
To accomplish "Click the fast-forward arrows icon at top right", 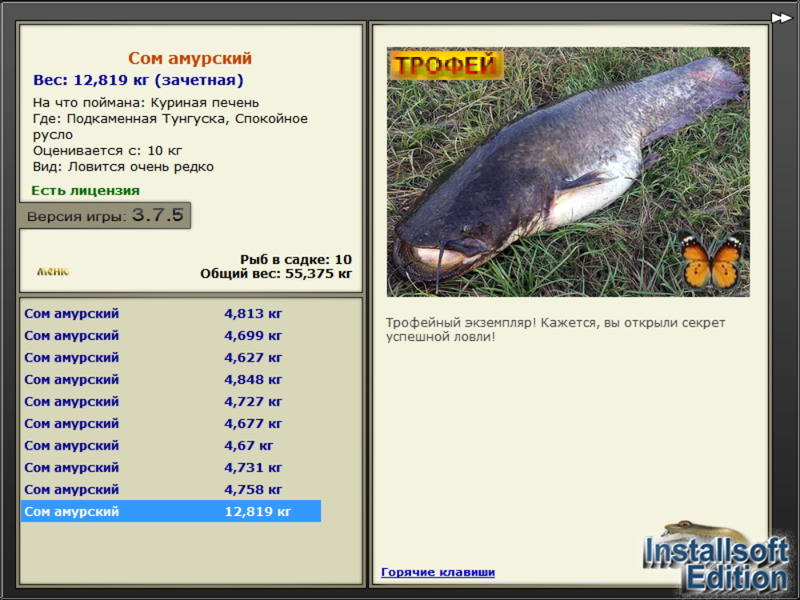I will (782, 18).
